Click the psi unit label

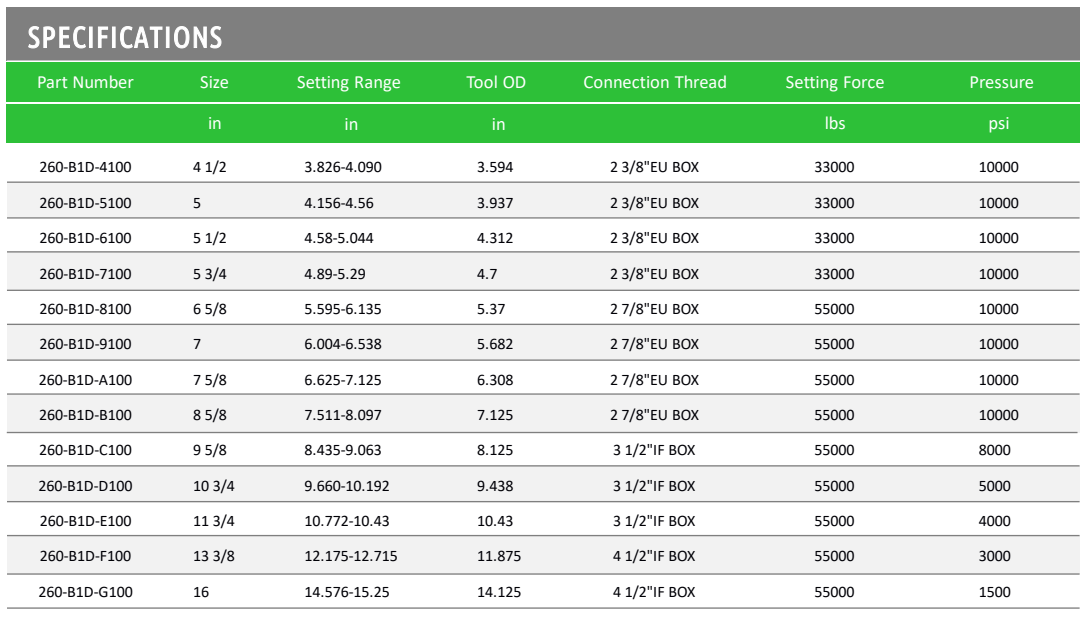[x=999, y=125]
